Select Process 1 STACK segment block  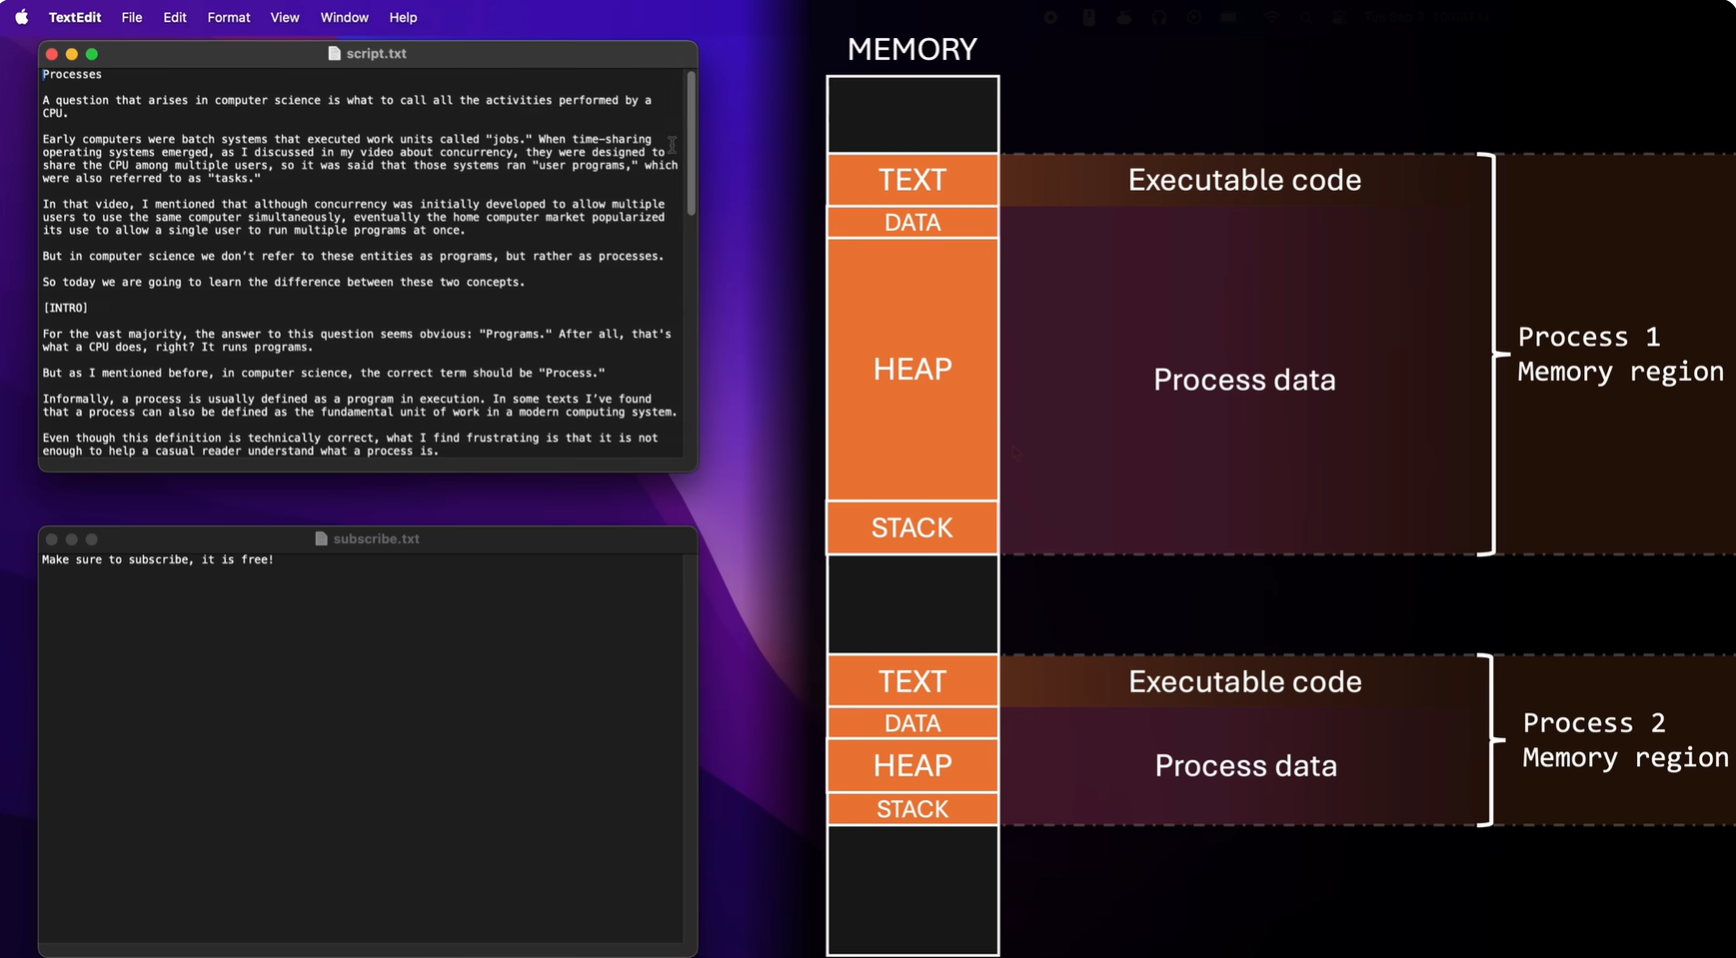click(x=912, y=527)
